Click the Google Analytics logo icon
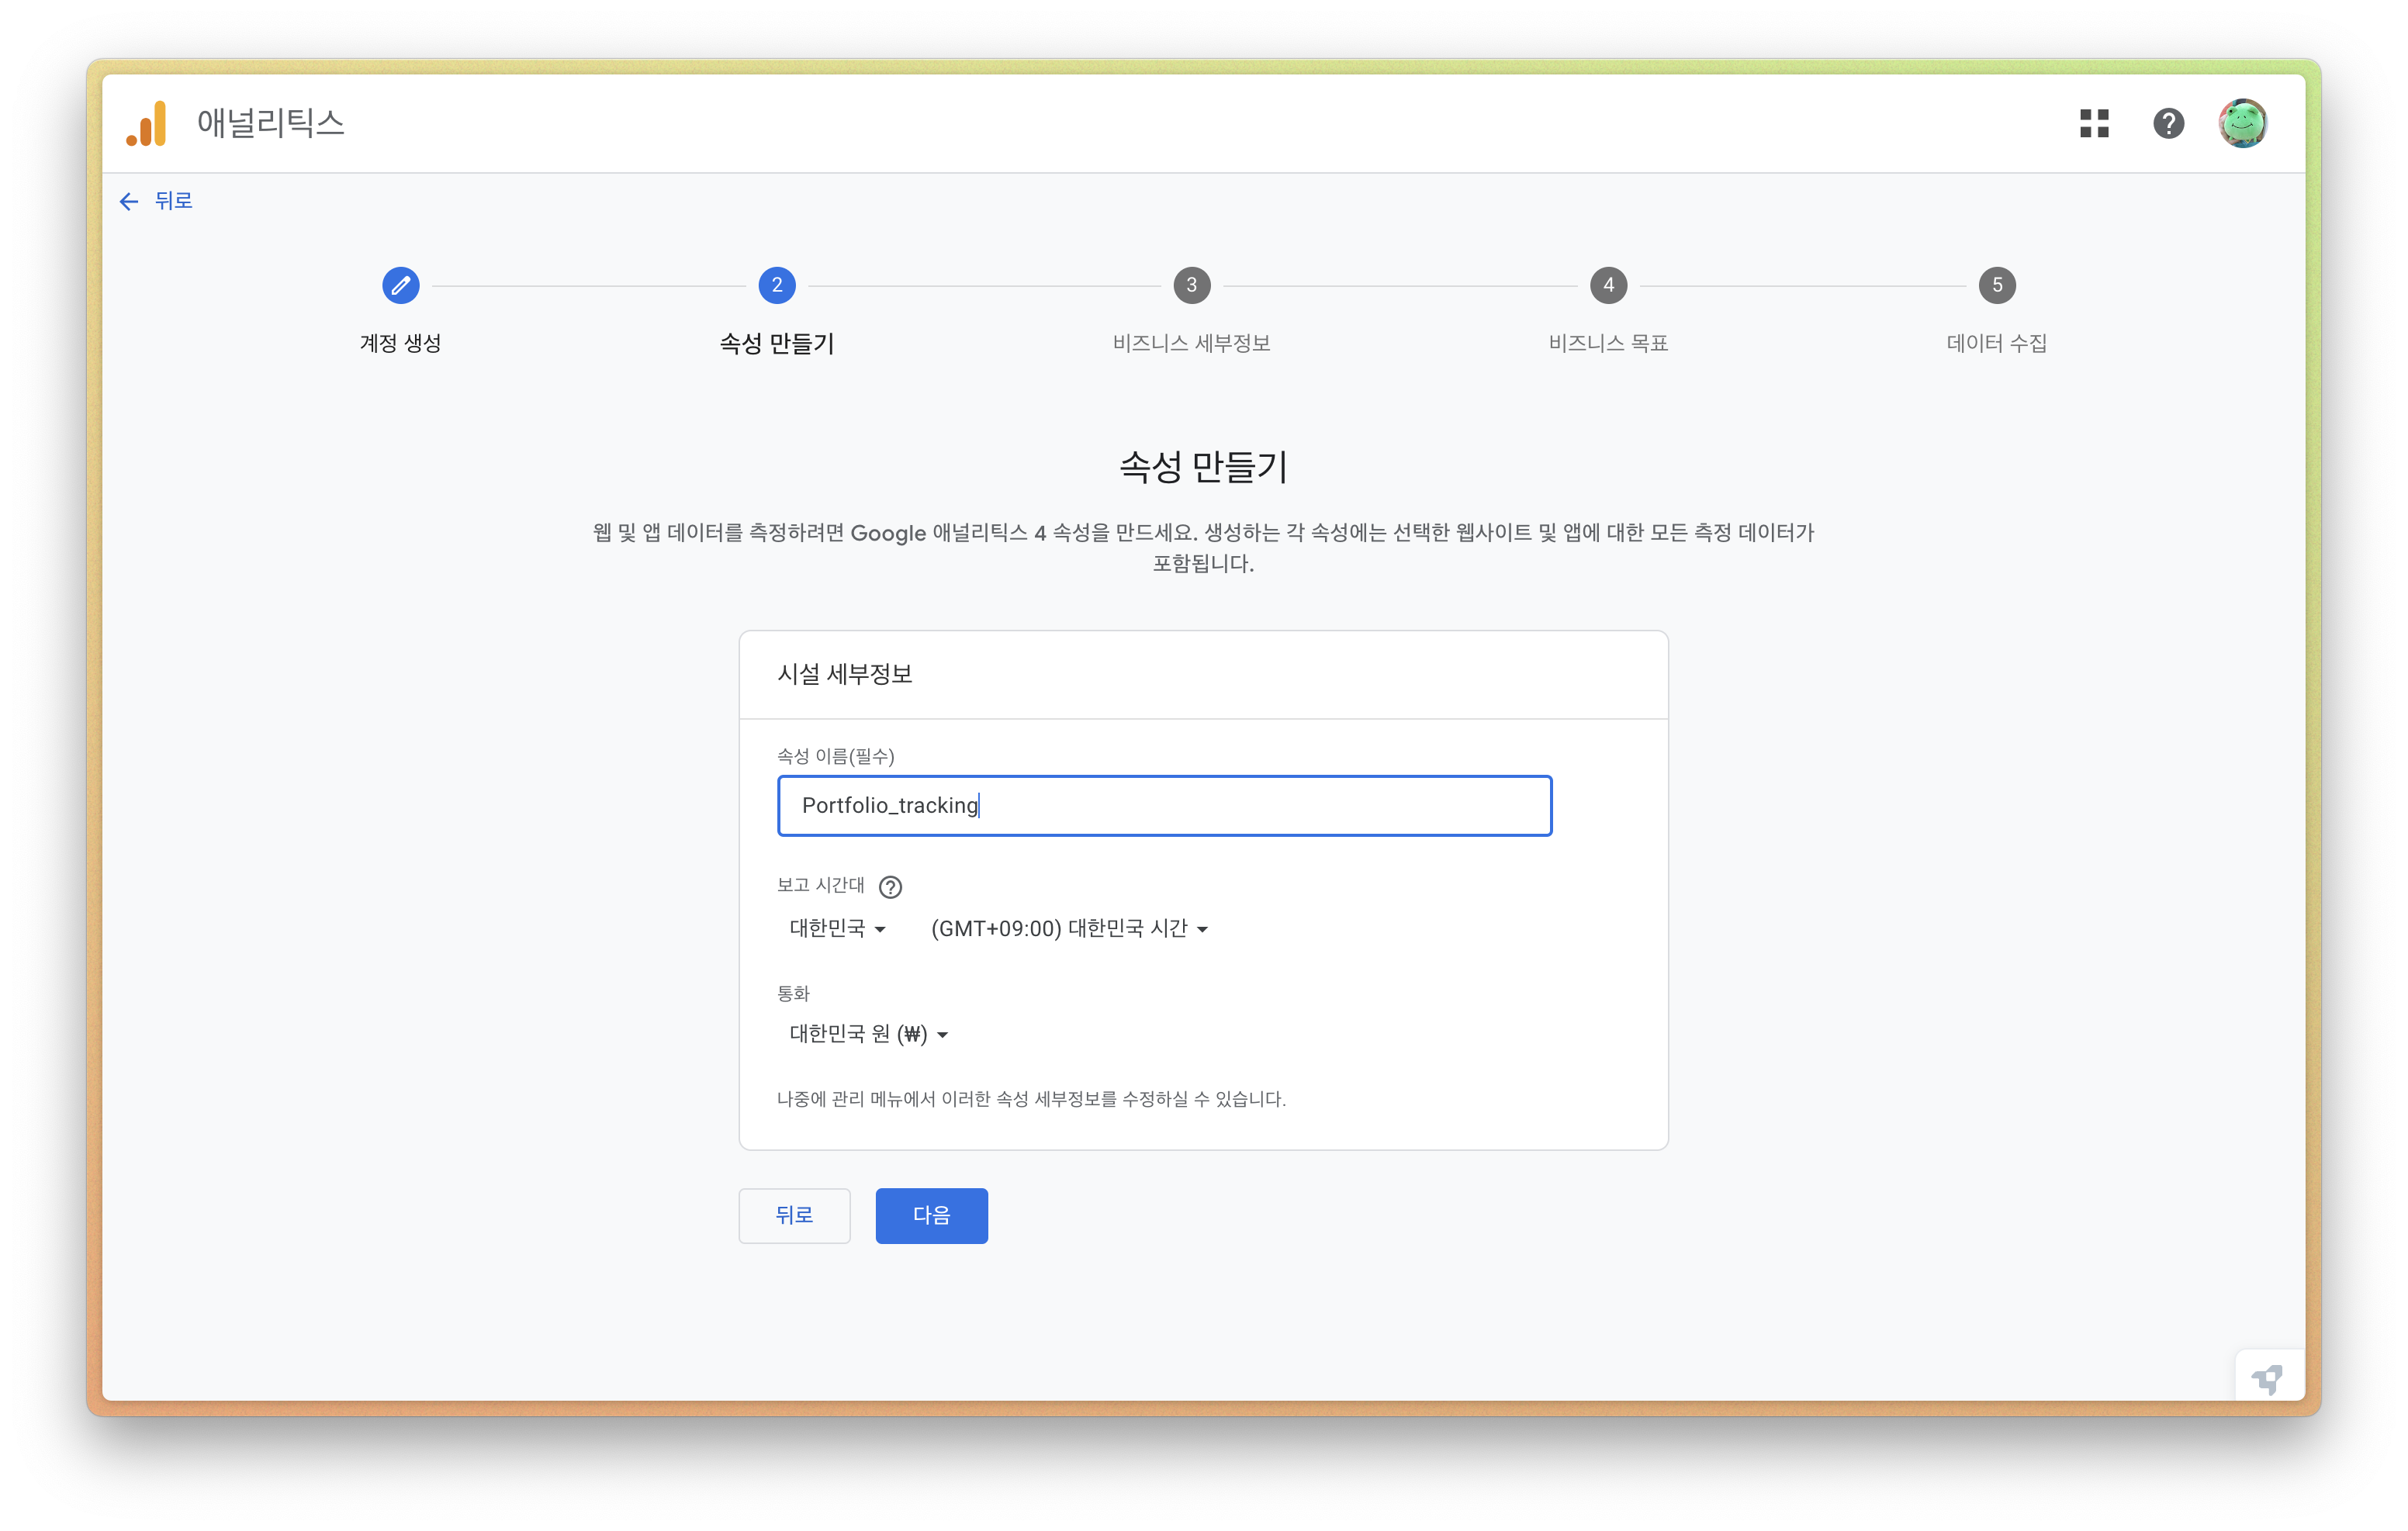The height and width of the screenshot is (1531, 2408). pos(147,124)
